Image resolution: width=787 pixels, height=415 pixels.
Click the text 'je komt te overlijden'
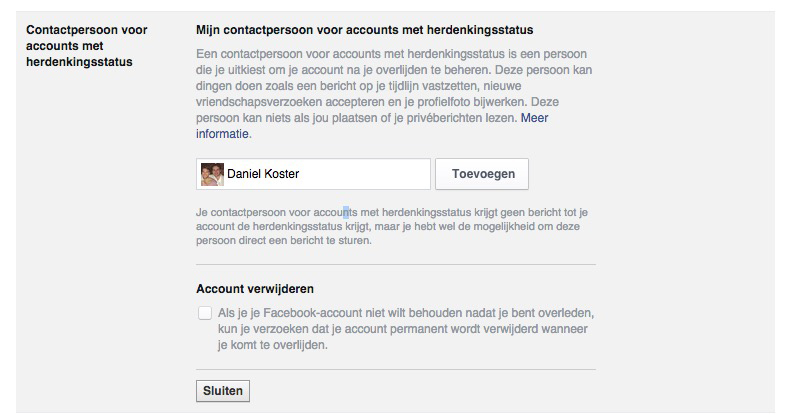tap(272, 345)
